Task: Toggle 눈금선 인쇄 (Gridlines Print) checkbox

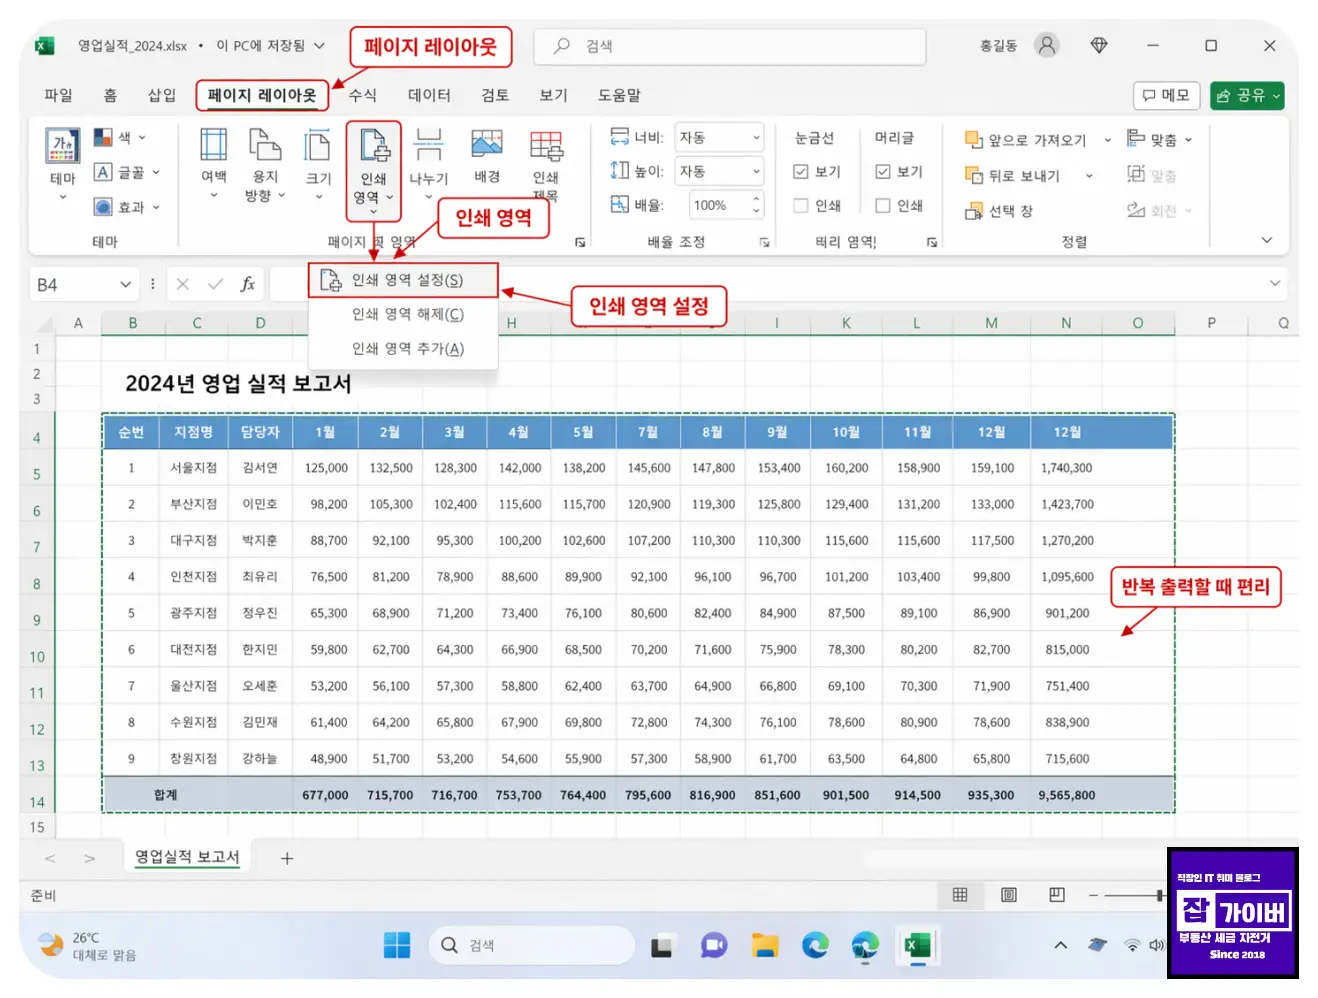Action: click(801, 206)
